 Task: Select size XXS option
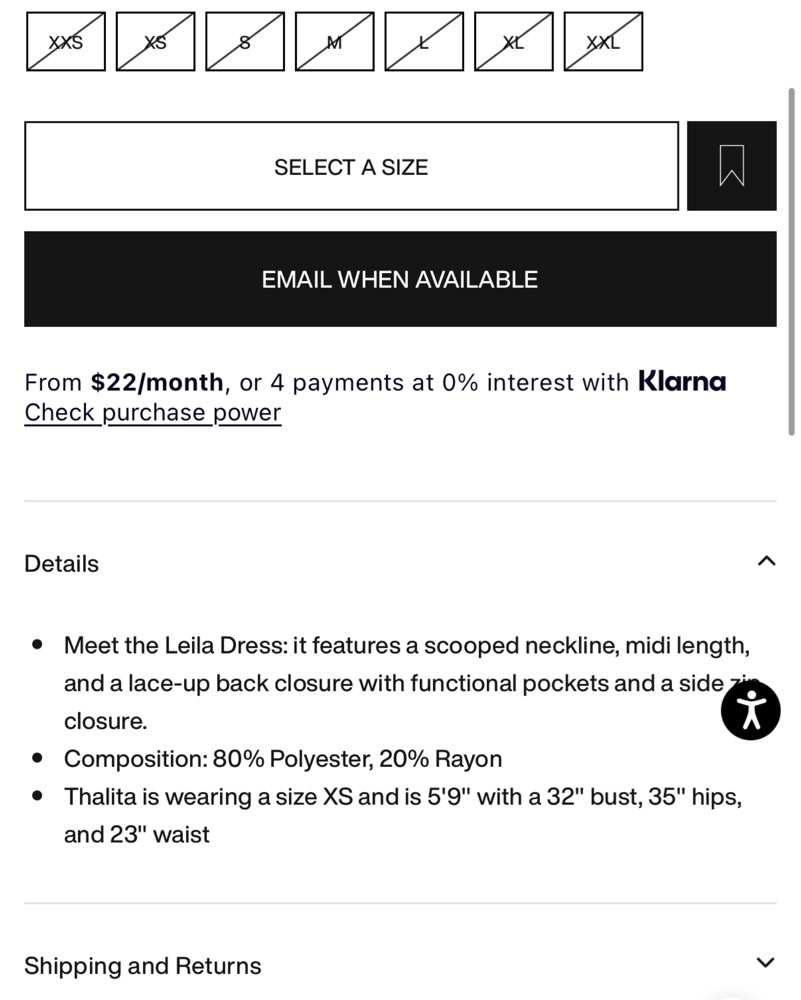point(66,41)
